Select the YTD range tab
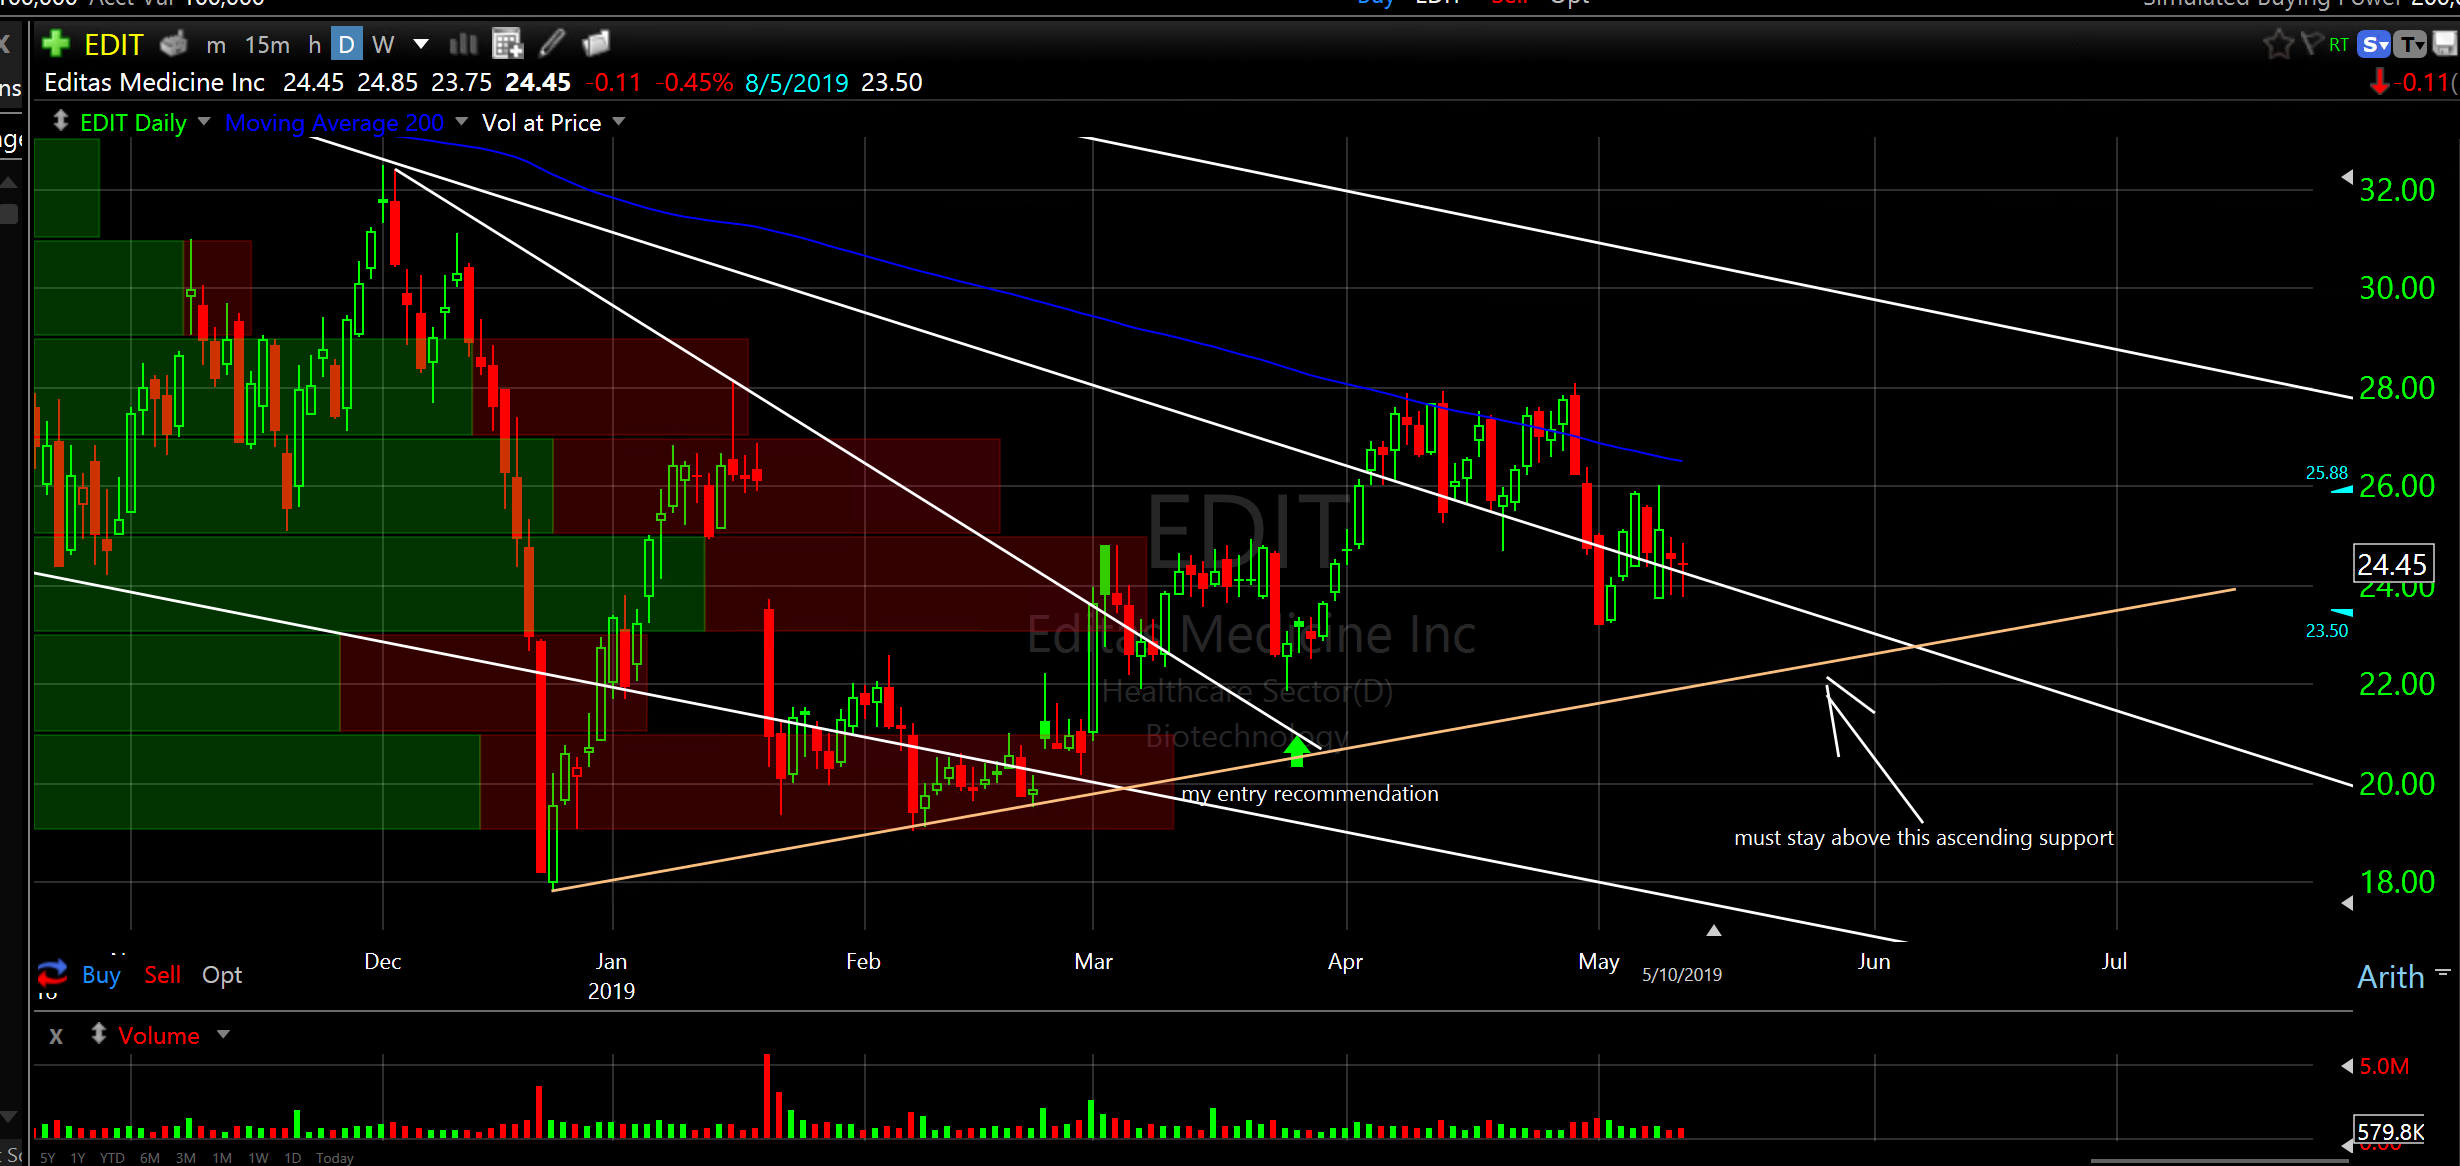 [x=112, y=1158]
